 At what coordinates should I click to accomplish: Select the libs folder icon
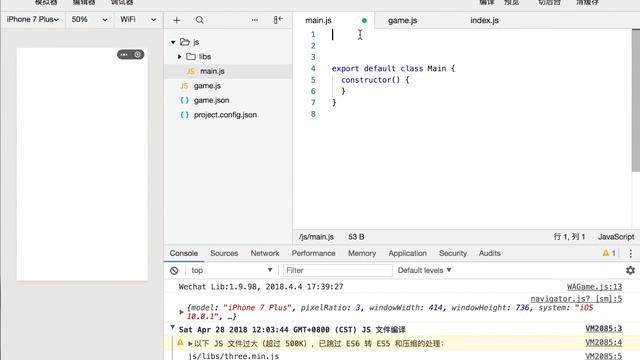click(x=191, y=56)
